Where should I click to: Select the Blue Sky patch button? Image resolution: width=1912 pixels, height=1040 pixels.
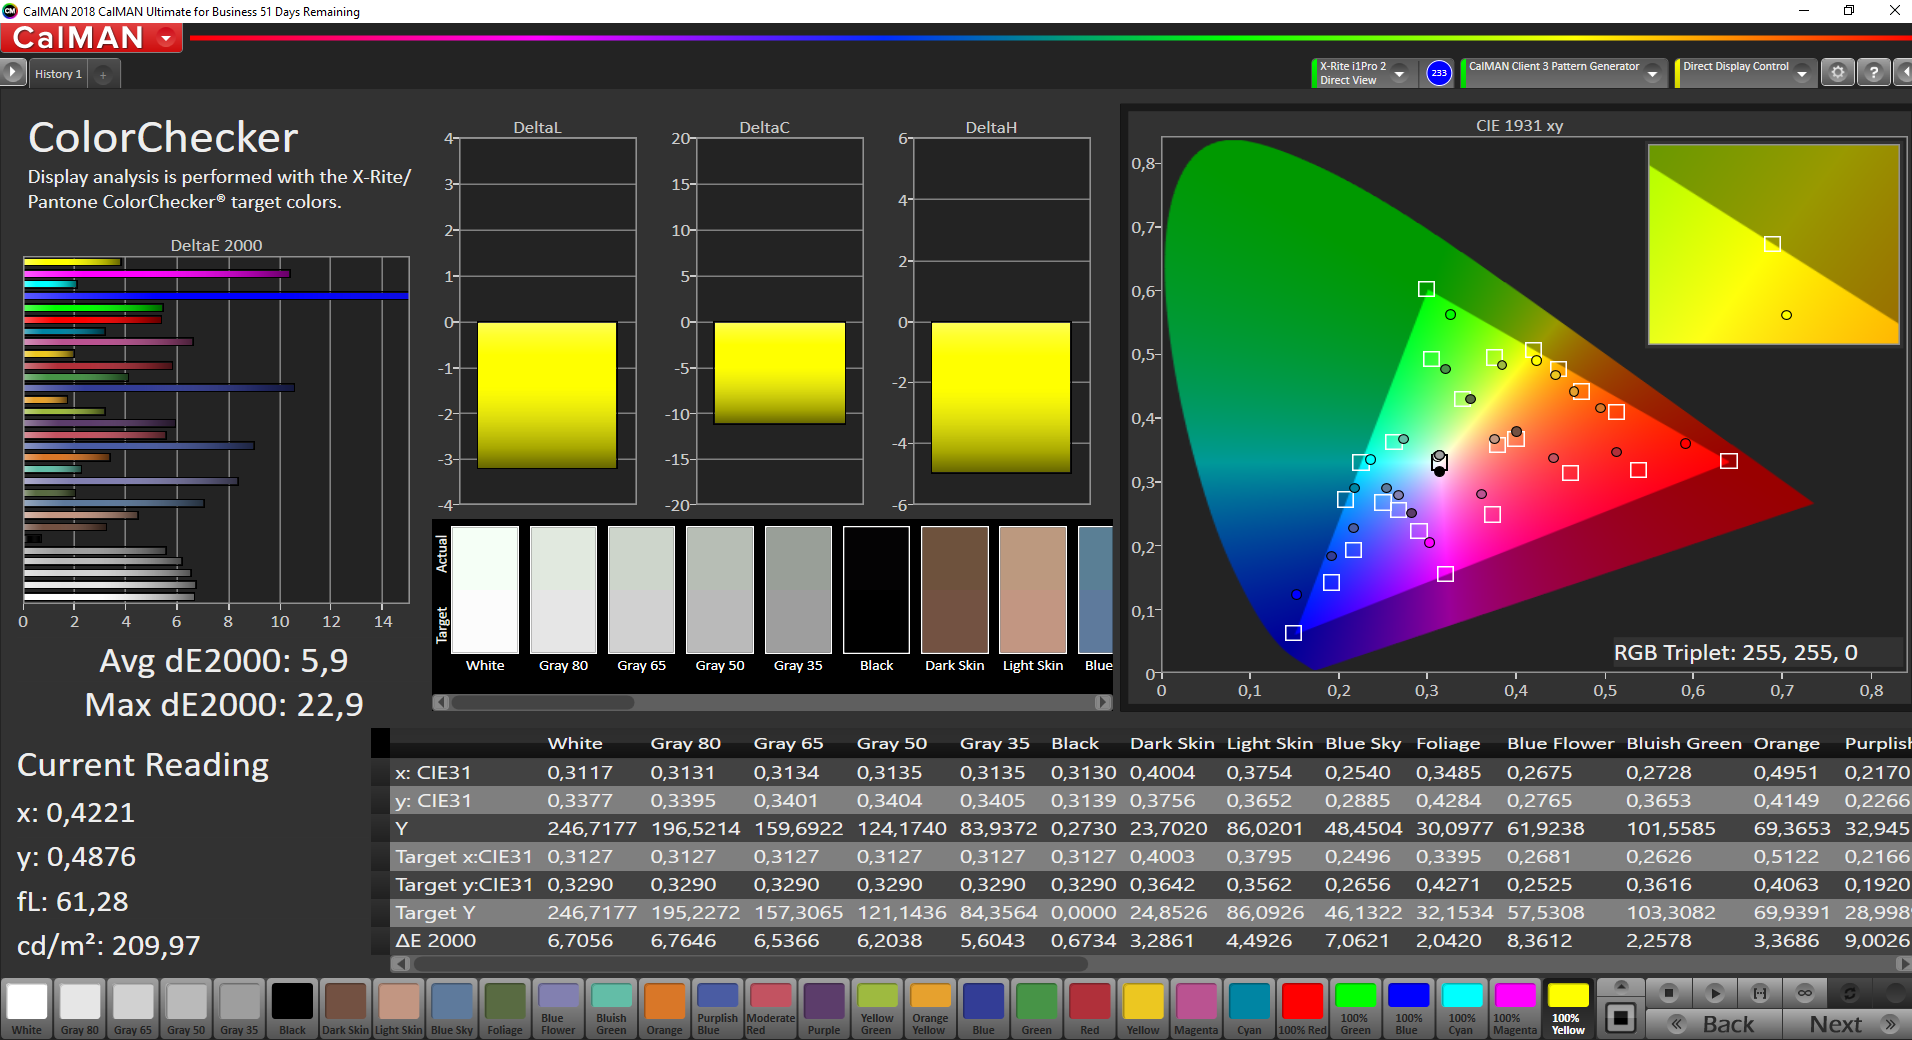(x=452, y=1008)
